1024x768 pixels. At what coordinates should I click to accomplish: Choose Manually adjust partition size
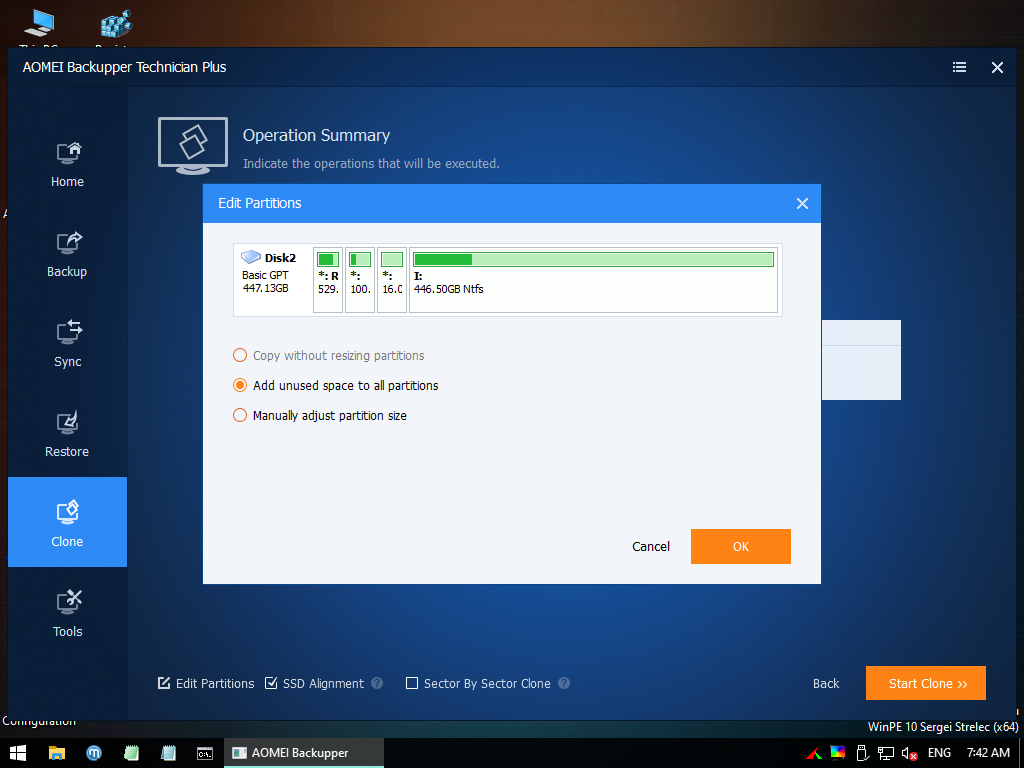pyautogui.click(x=320, y=415)
